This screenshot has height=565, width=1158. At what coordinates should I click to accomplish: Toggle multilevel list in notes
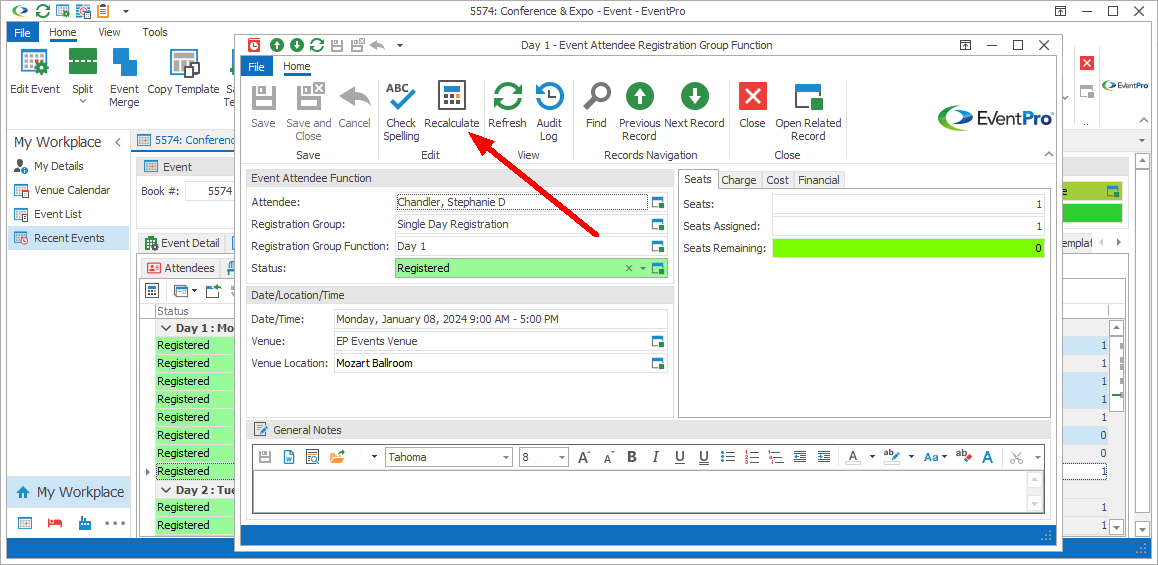pyautogui.click(x=776, y=457)
